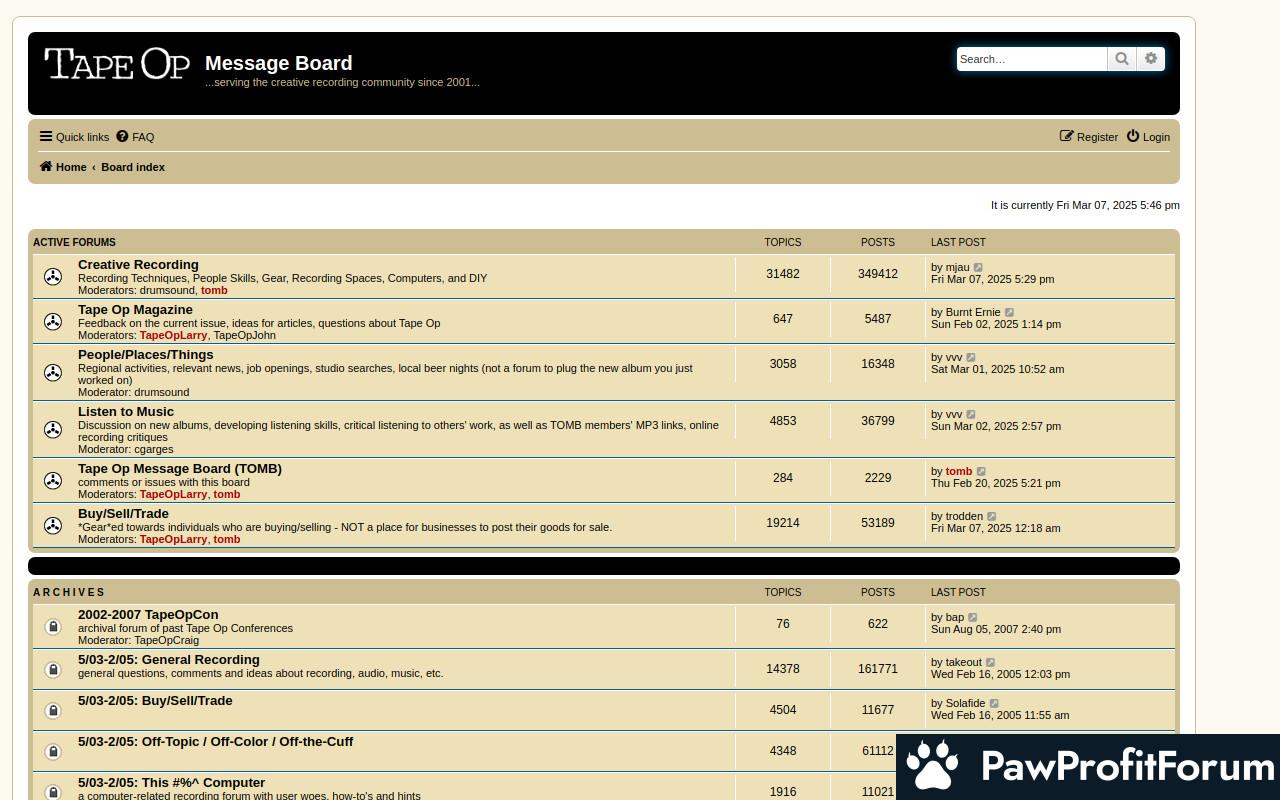Image resolution: width=1280 pixels, height=800 pixels.
Task: Open 5/03-2/05: General Recording archive
Action: click(169, 660)
